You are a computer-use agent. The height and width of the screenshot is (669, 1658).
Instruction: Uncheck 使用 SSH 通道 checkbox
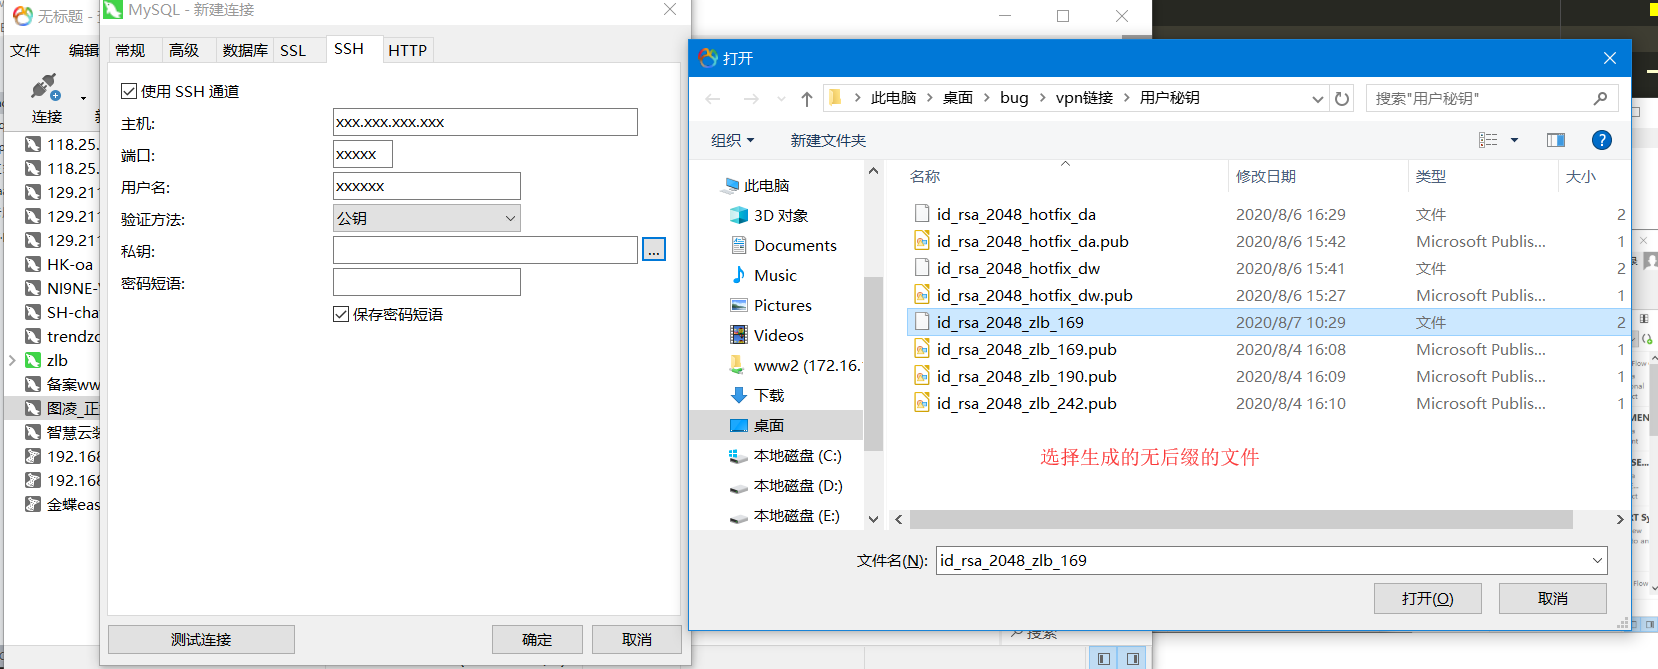(x=129, y=91)
